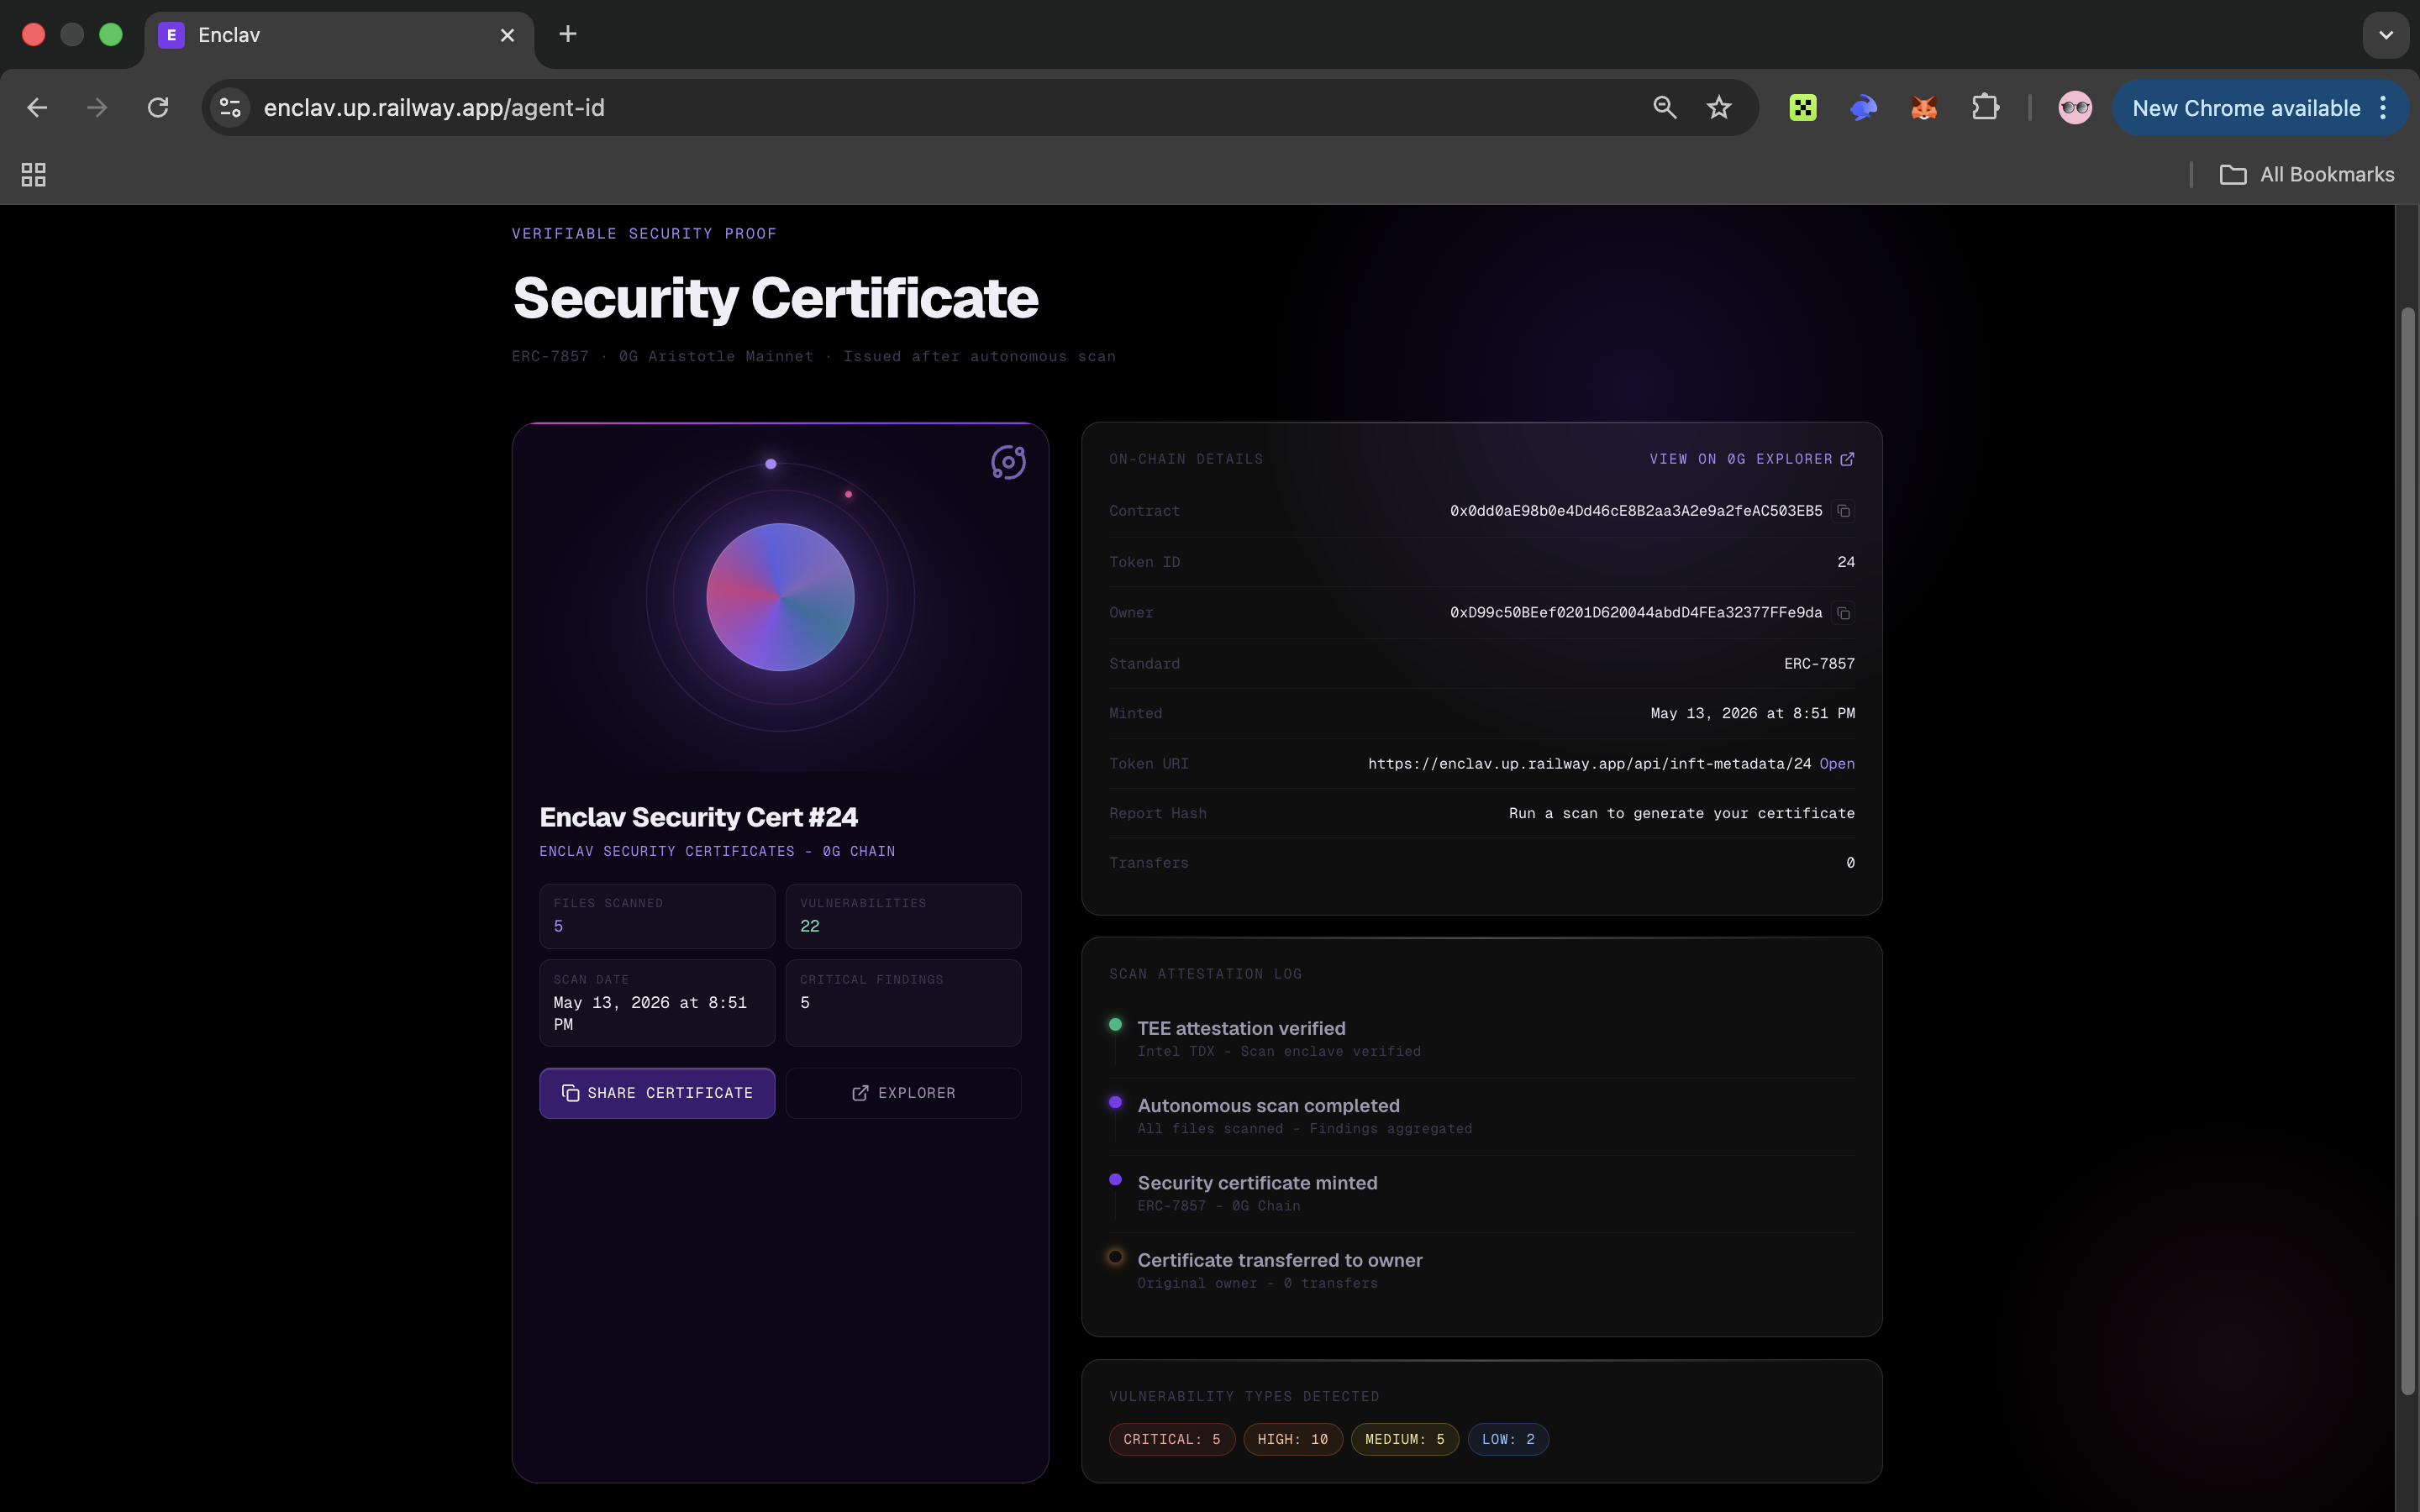Click 'Certificate transferred to owner' log entry

[1280, 1260]
